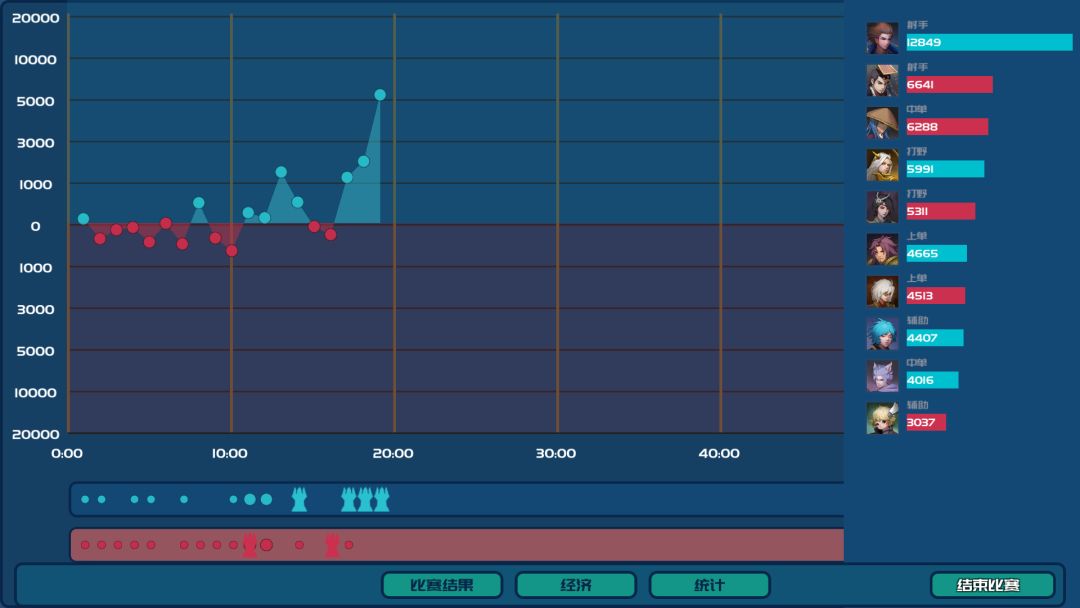Click the hero portrait next to 4665
Screen dimensions: 1080x608
(882, 249)
